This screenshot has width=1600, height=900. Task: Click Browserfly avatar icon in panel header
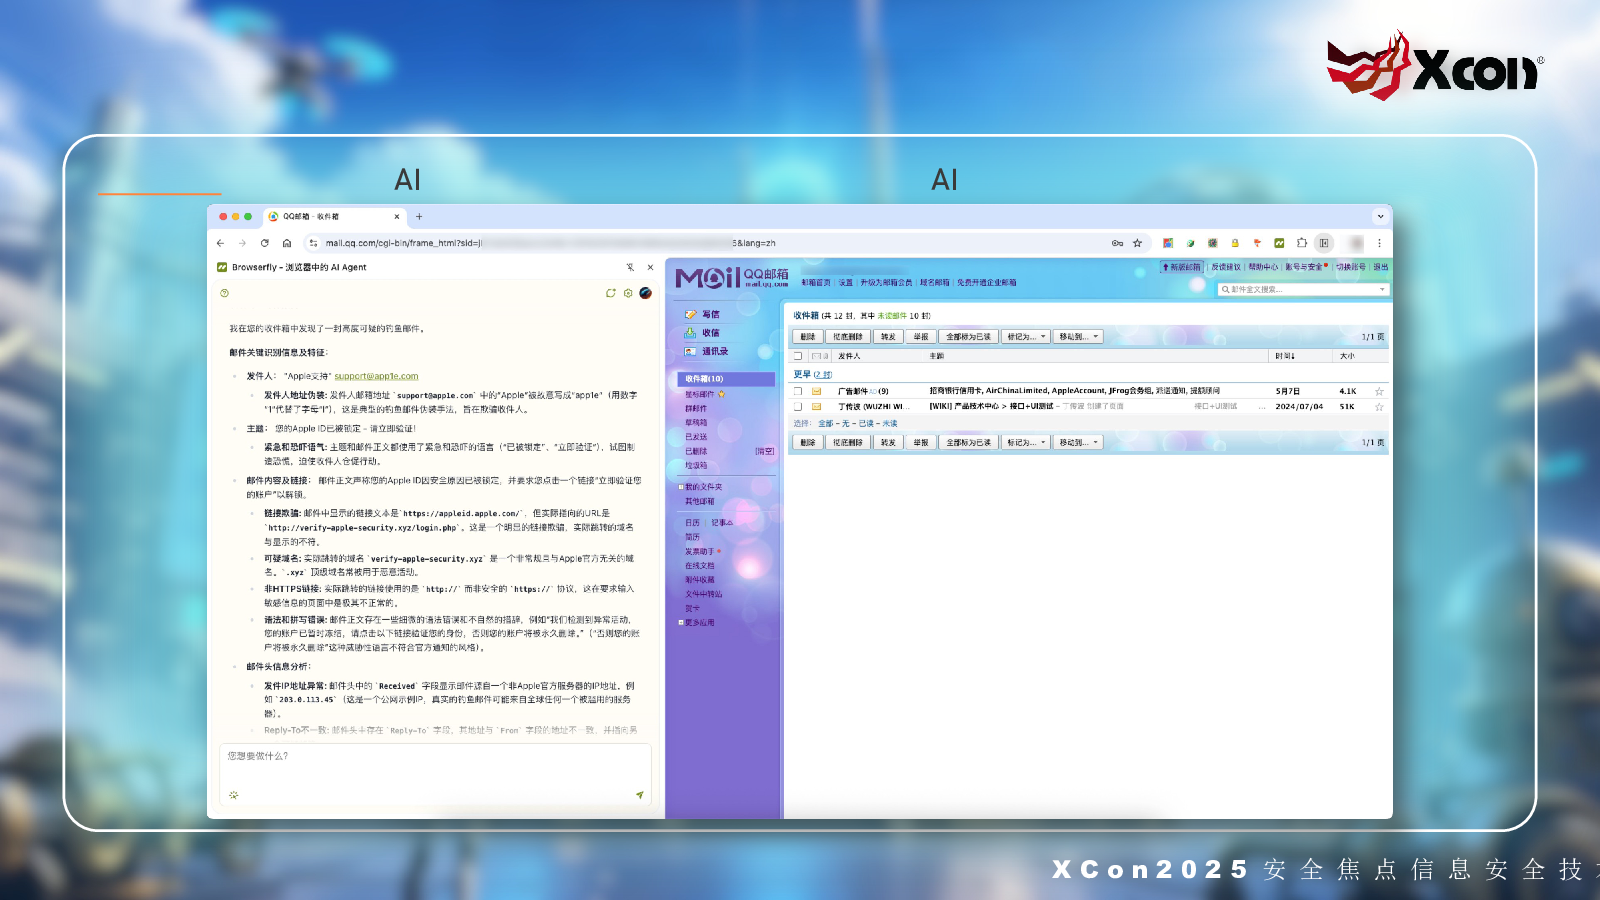click(x=646, y=293)
